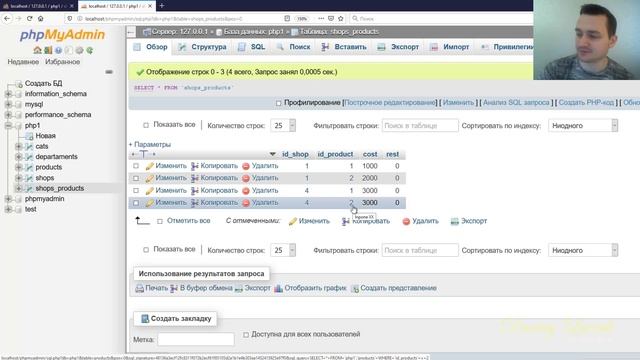Open the Вставить tab
Screen dimensions: 640x360
click(x=344, y=47)
